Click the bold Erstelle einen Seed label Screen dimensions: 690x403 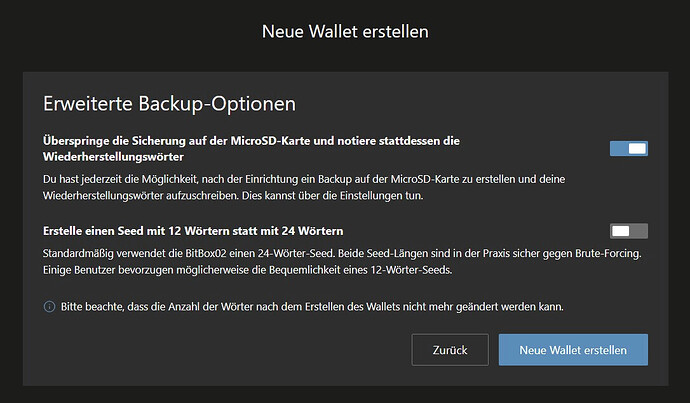(193, 231)
